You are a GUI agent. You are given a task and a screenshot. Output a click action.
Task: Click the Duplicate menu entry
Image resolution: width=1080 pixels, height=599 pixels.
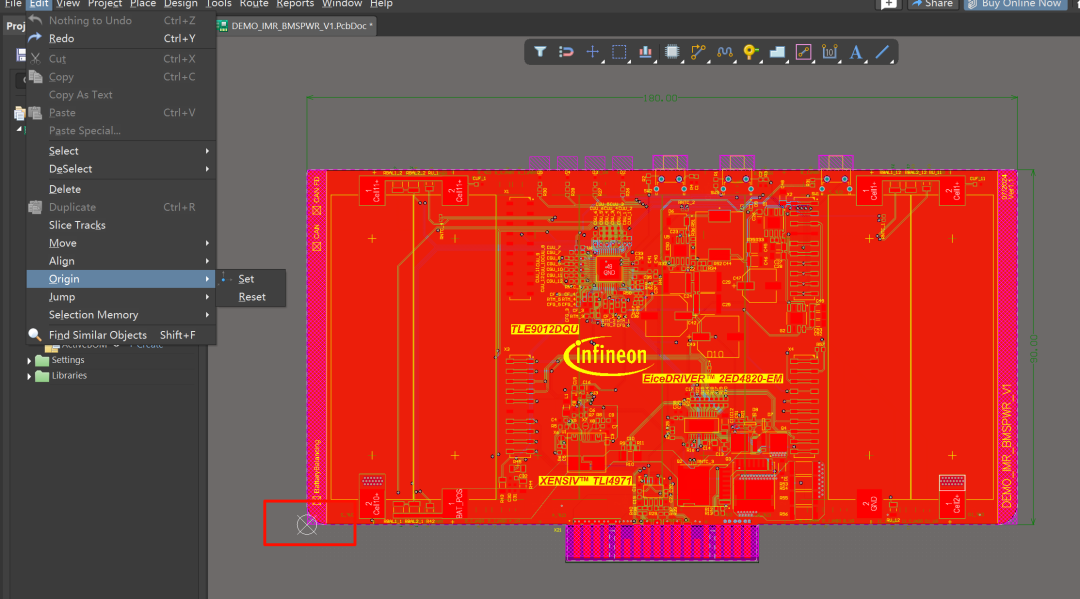tap(121, 207)
